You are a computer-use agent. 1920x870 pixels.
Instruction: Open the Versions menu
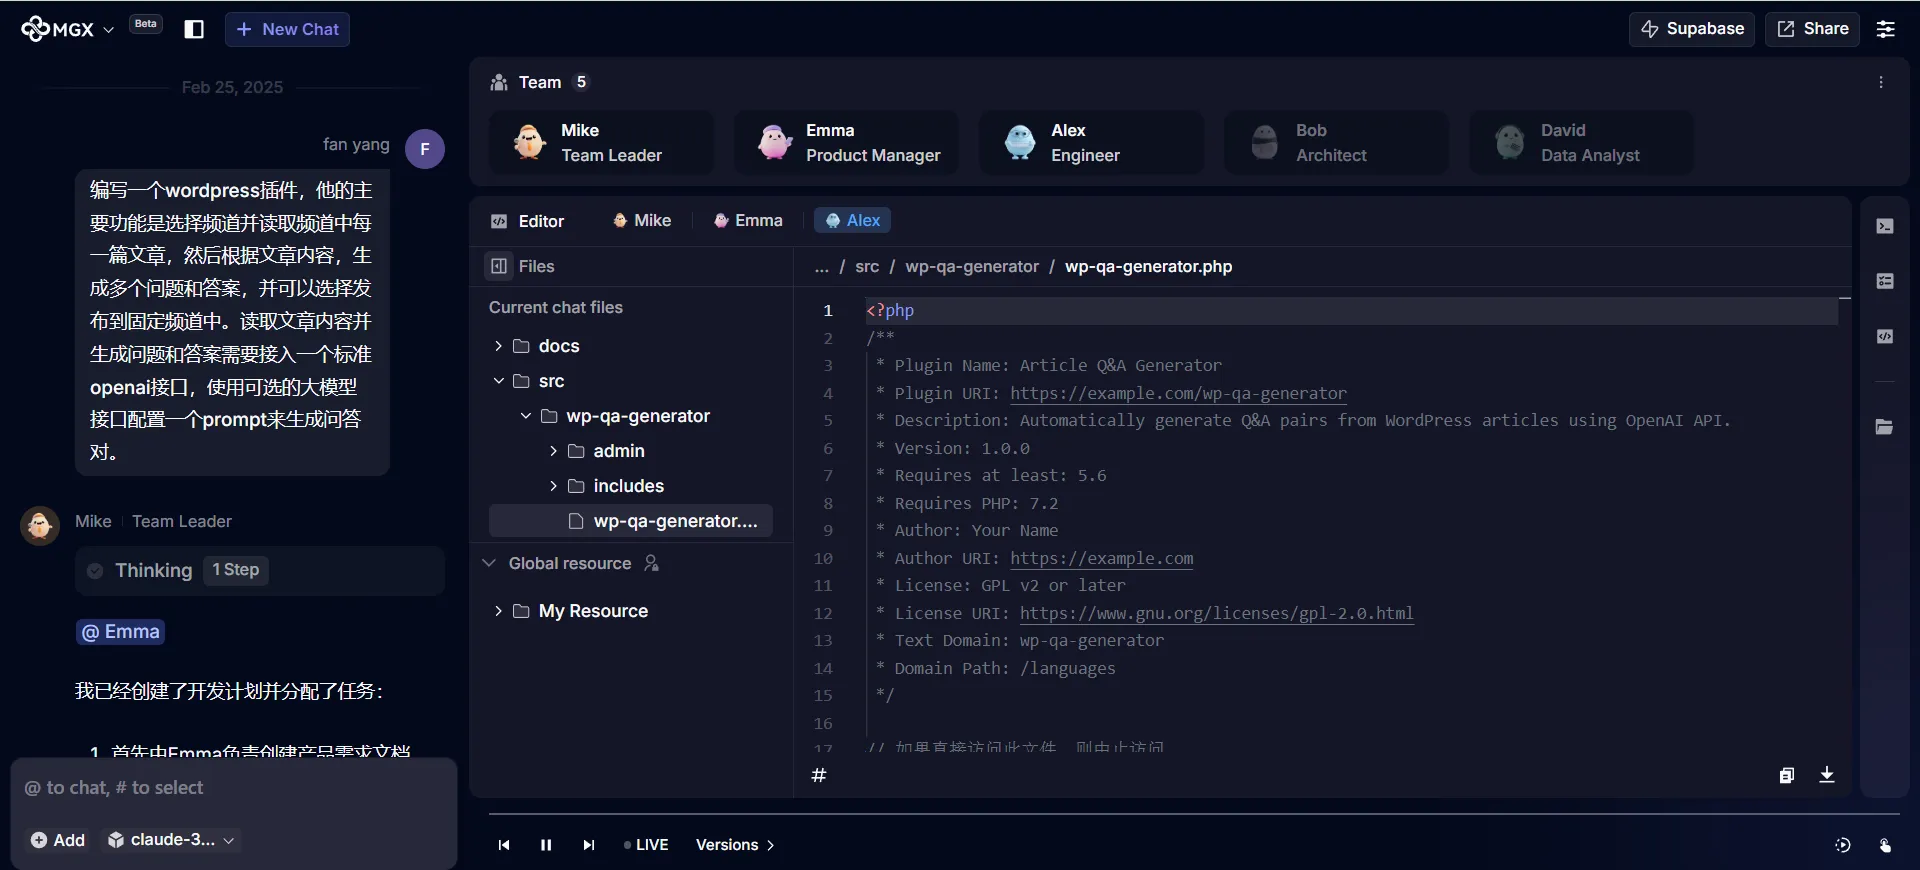[735, 845]
